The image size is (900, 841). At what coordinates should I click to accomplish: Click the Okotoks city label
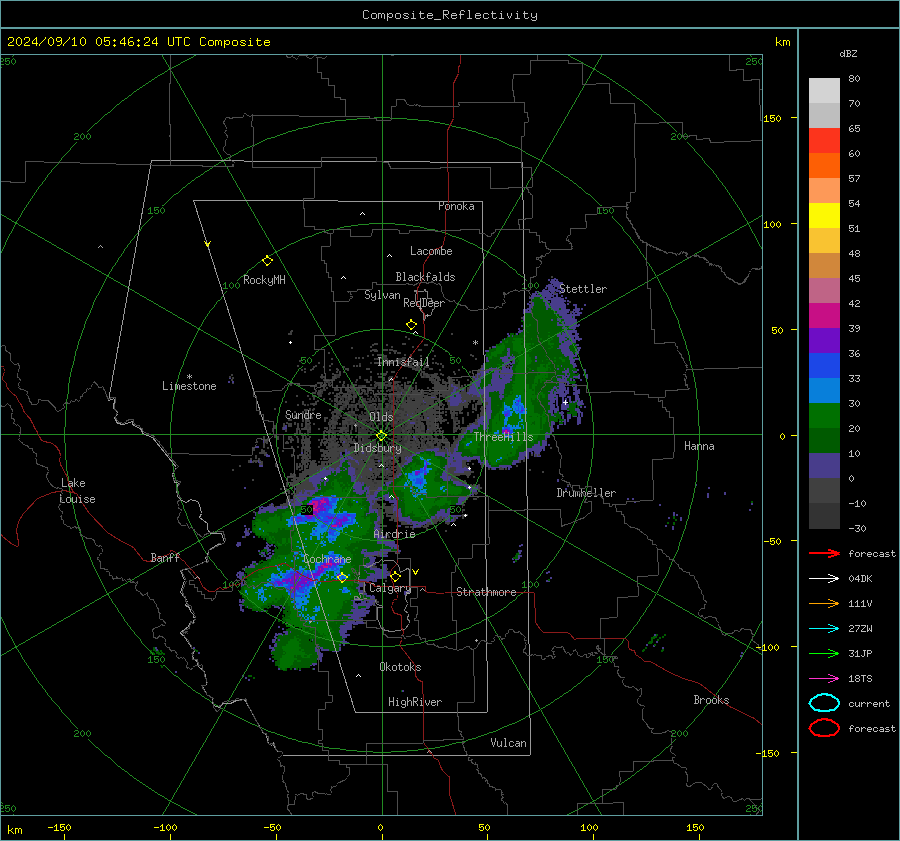(x=400, y=667)
